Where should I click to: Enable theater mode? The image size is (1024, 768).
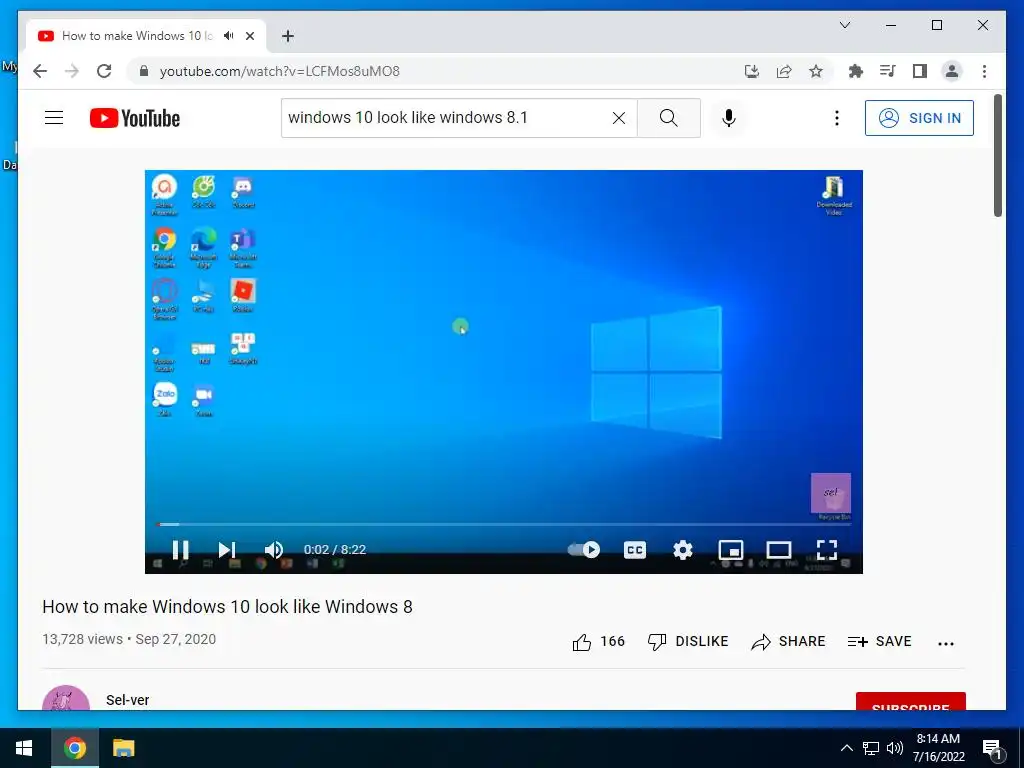pos(778,550)
